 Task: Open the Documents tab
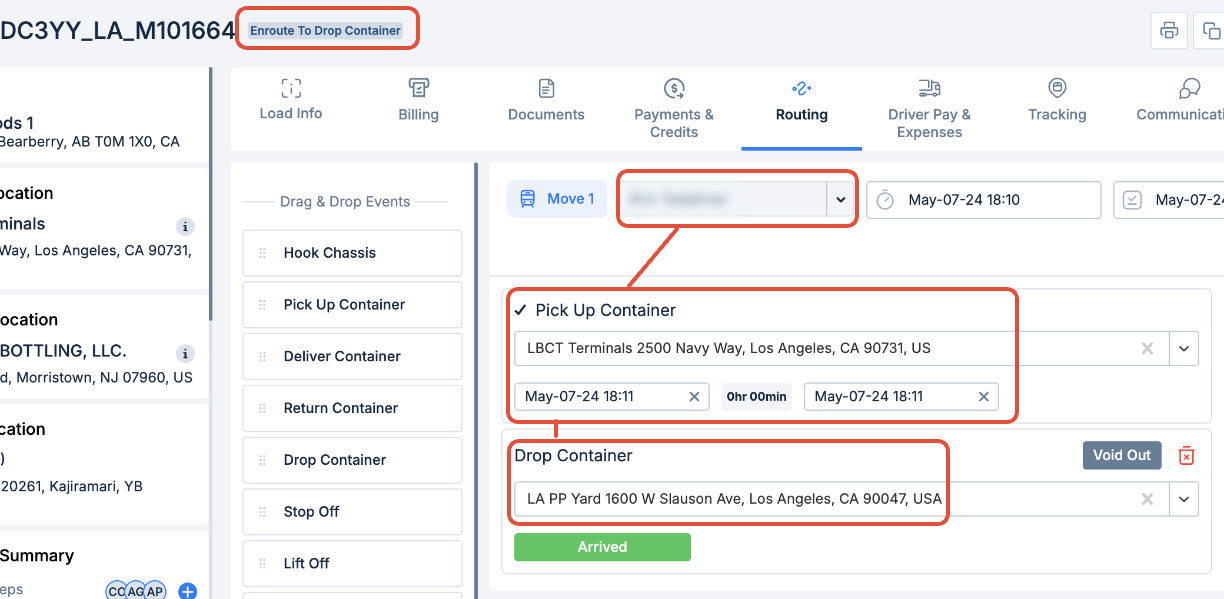tap(546, 100)
